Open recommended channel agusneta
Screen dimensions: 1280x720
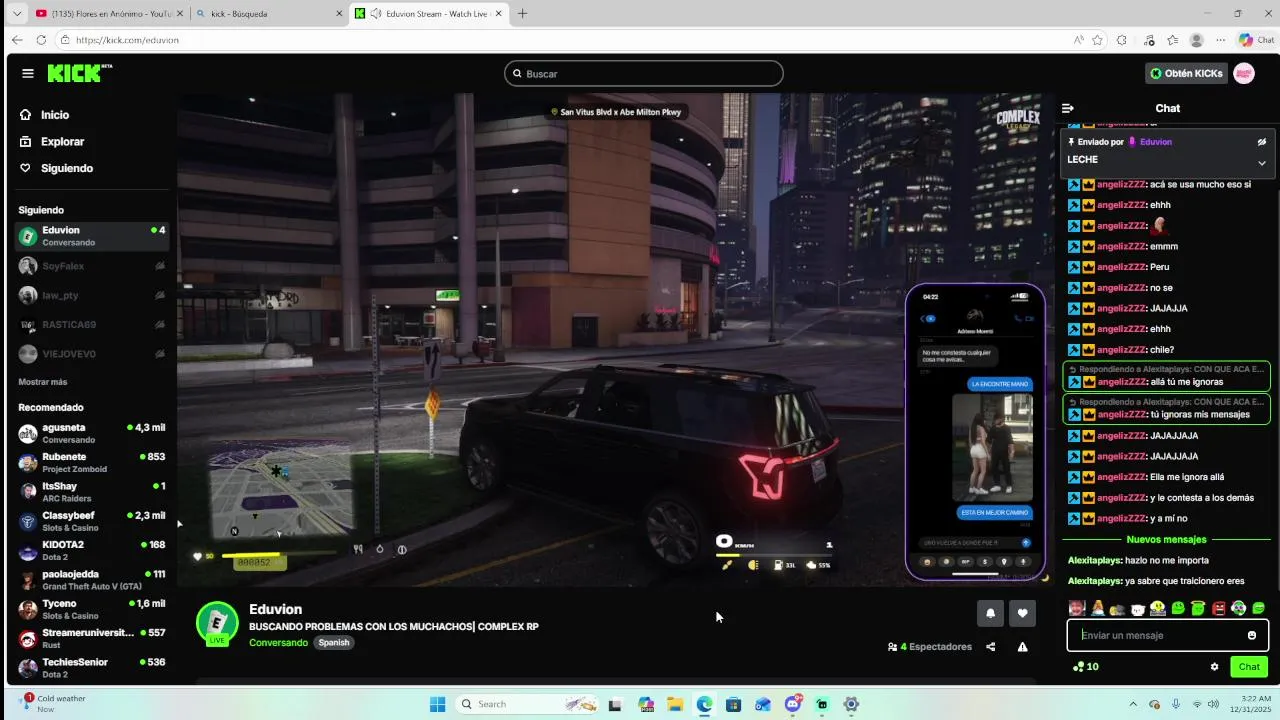[x=91, y=433]
